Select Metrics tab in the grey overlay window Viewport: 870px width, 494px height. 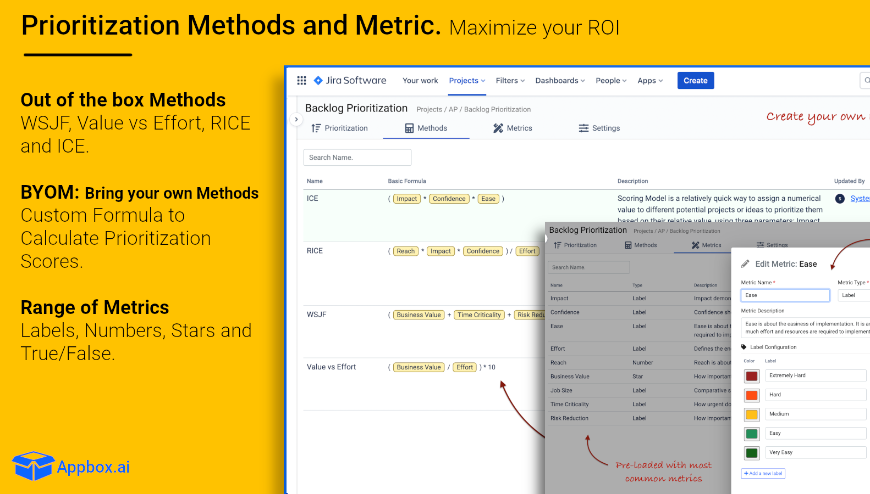(706, 245)
